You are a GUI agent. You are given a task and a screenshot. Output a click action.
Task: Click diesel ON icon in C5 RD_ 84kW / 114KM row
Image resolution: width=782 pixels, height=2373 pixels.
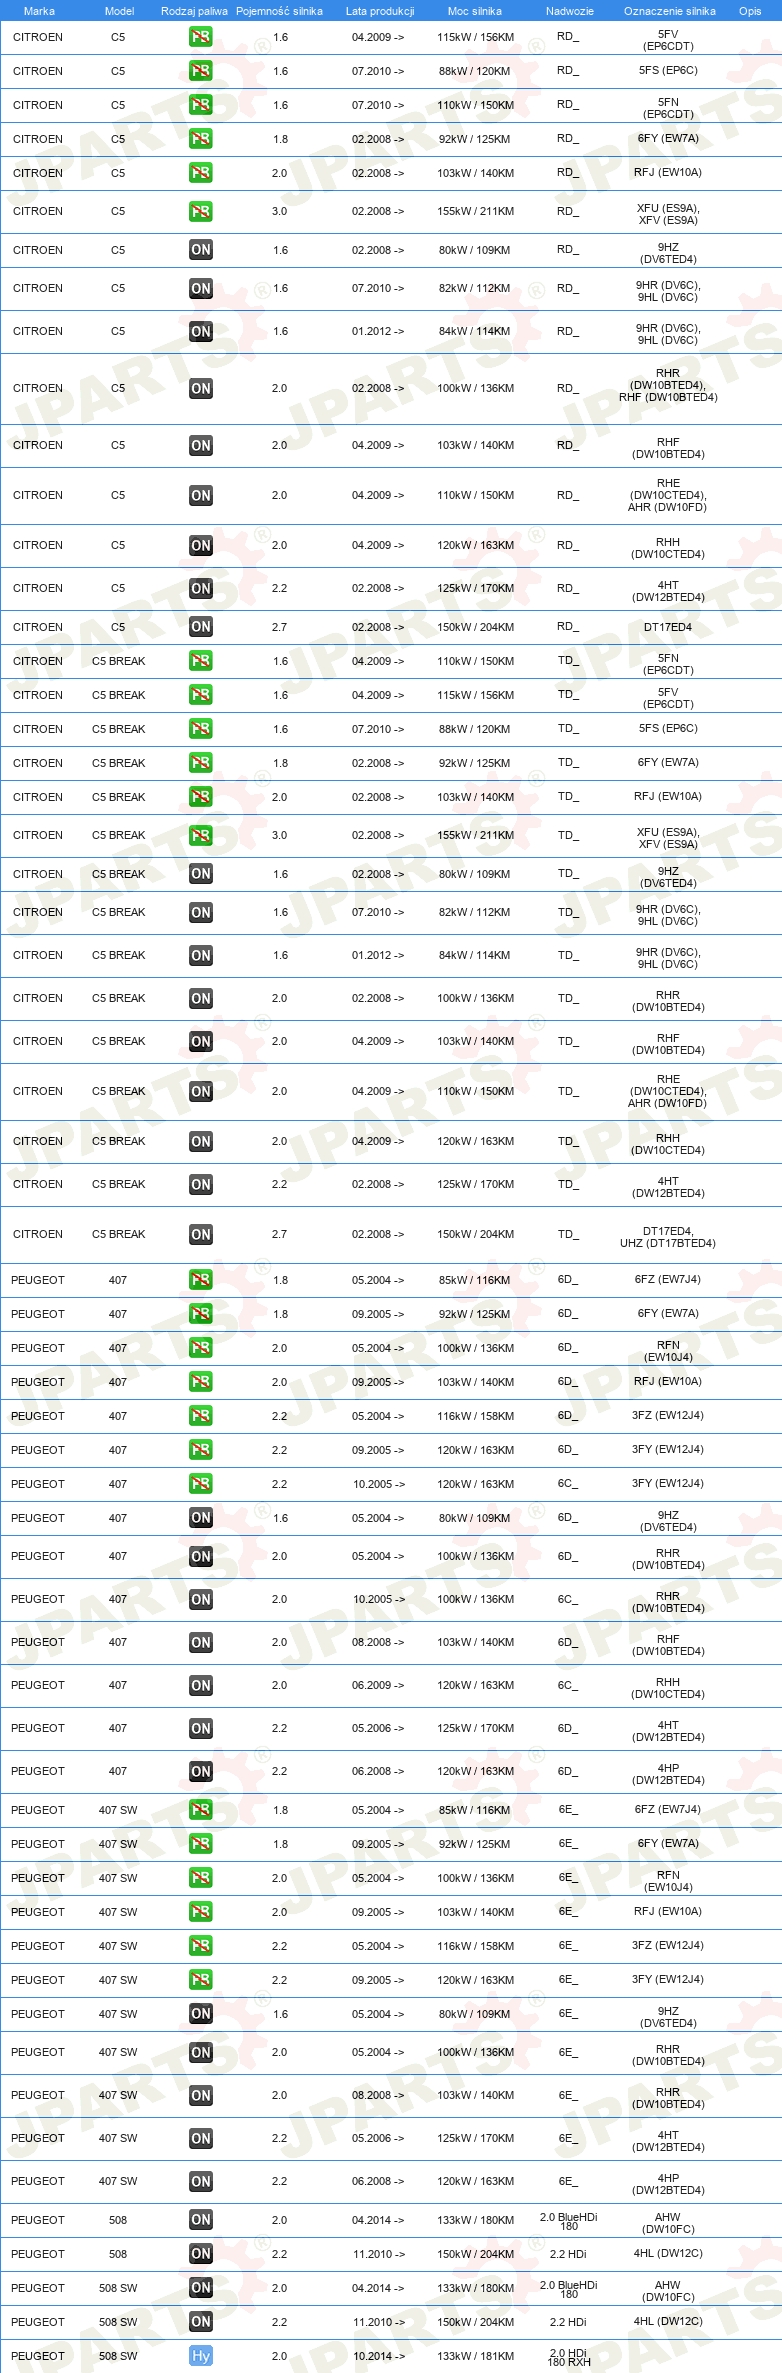tap(201, 331)
